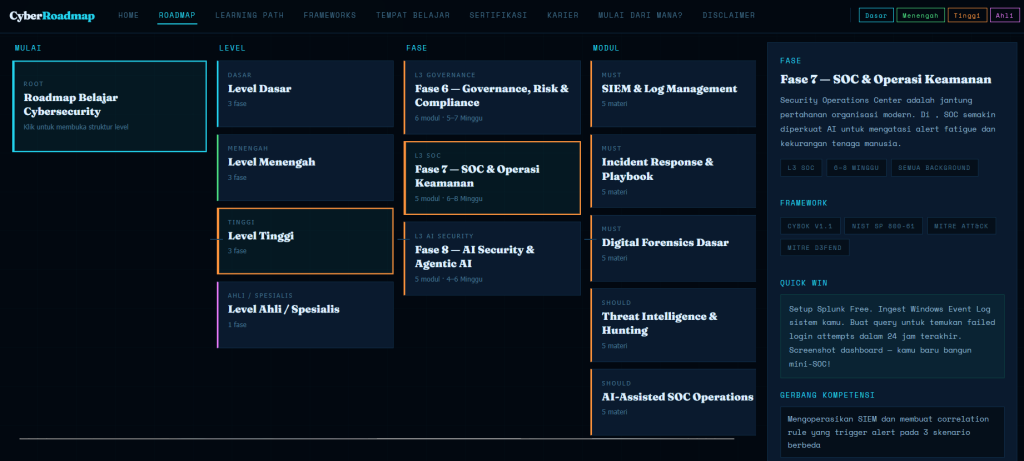1024x461 pixels.
Task: Open Digital Forensics Dasar module
Action: (x=673, y=248)
